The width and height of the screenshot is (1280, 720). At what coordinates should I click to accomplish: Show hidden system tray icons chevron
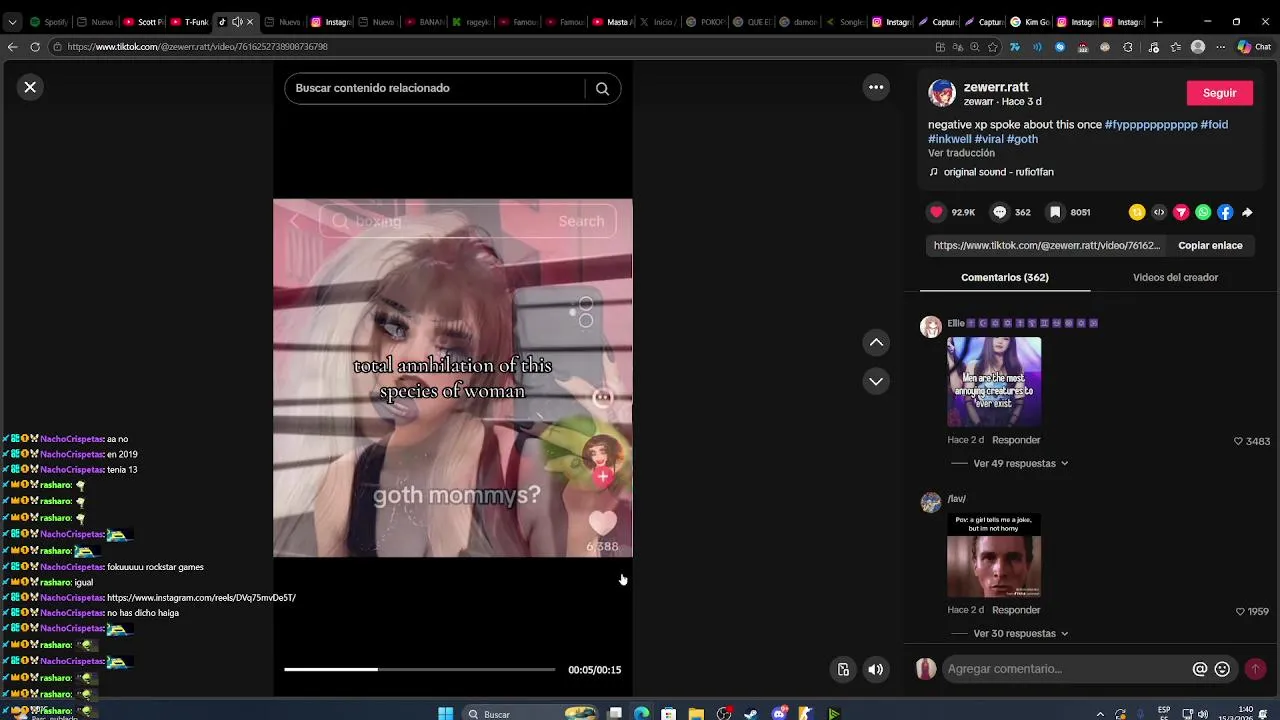tap(1101, 714)
